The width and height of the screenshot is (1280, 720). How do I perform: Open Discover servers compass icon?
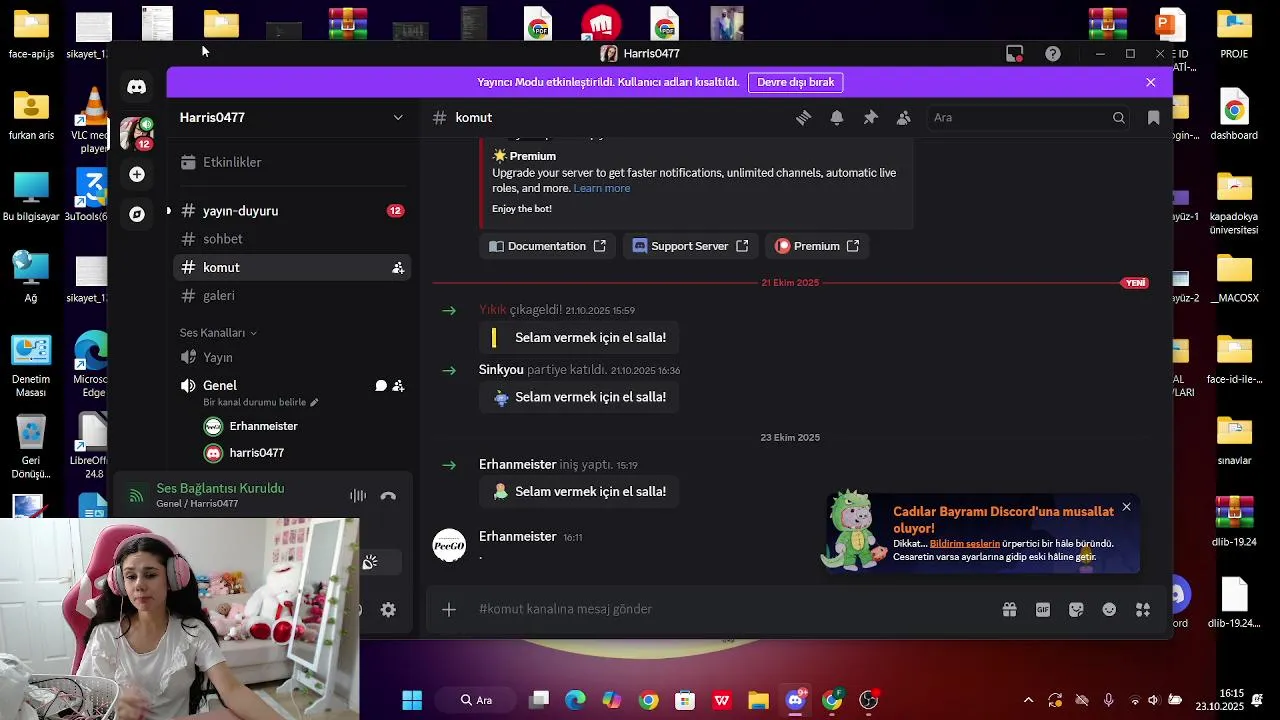(137, 214)
